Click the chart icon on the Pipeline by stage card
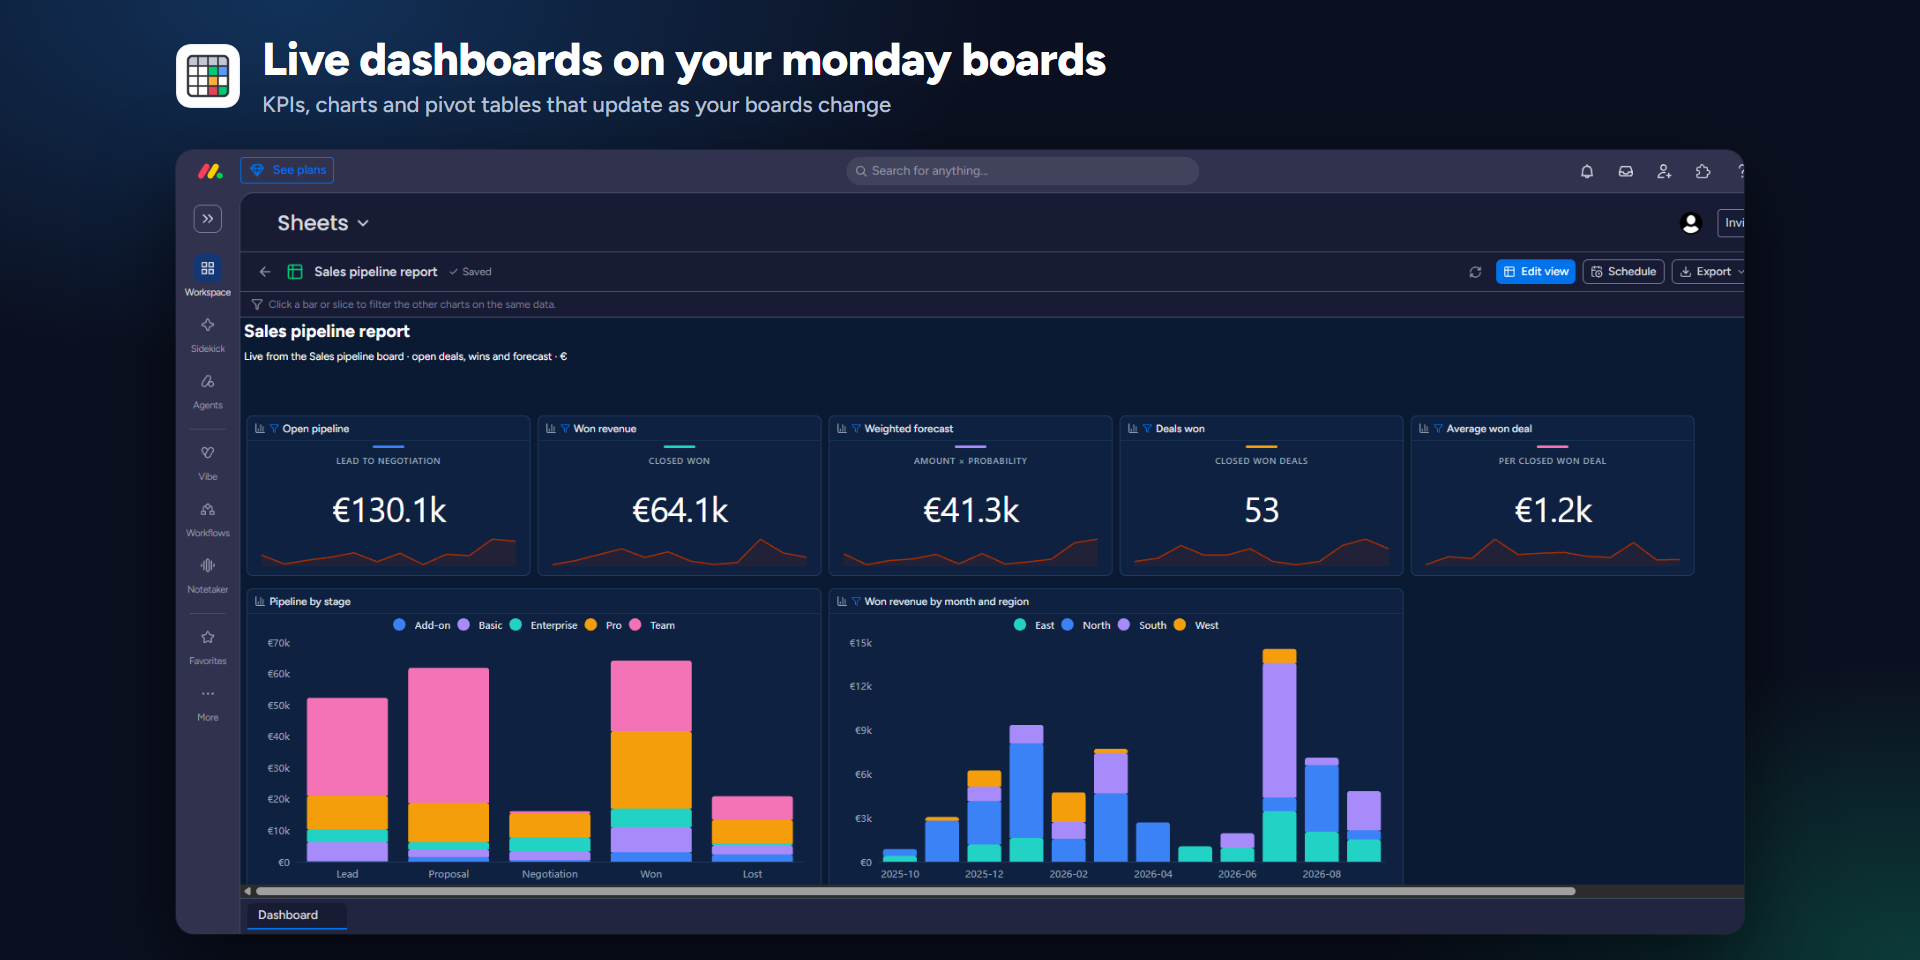Viewport: 1920px width, 960px height. (260, 602)
